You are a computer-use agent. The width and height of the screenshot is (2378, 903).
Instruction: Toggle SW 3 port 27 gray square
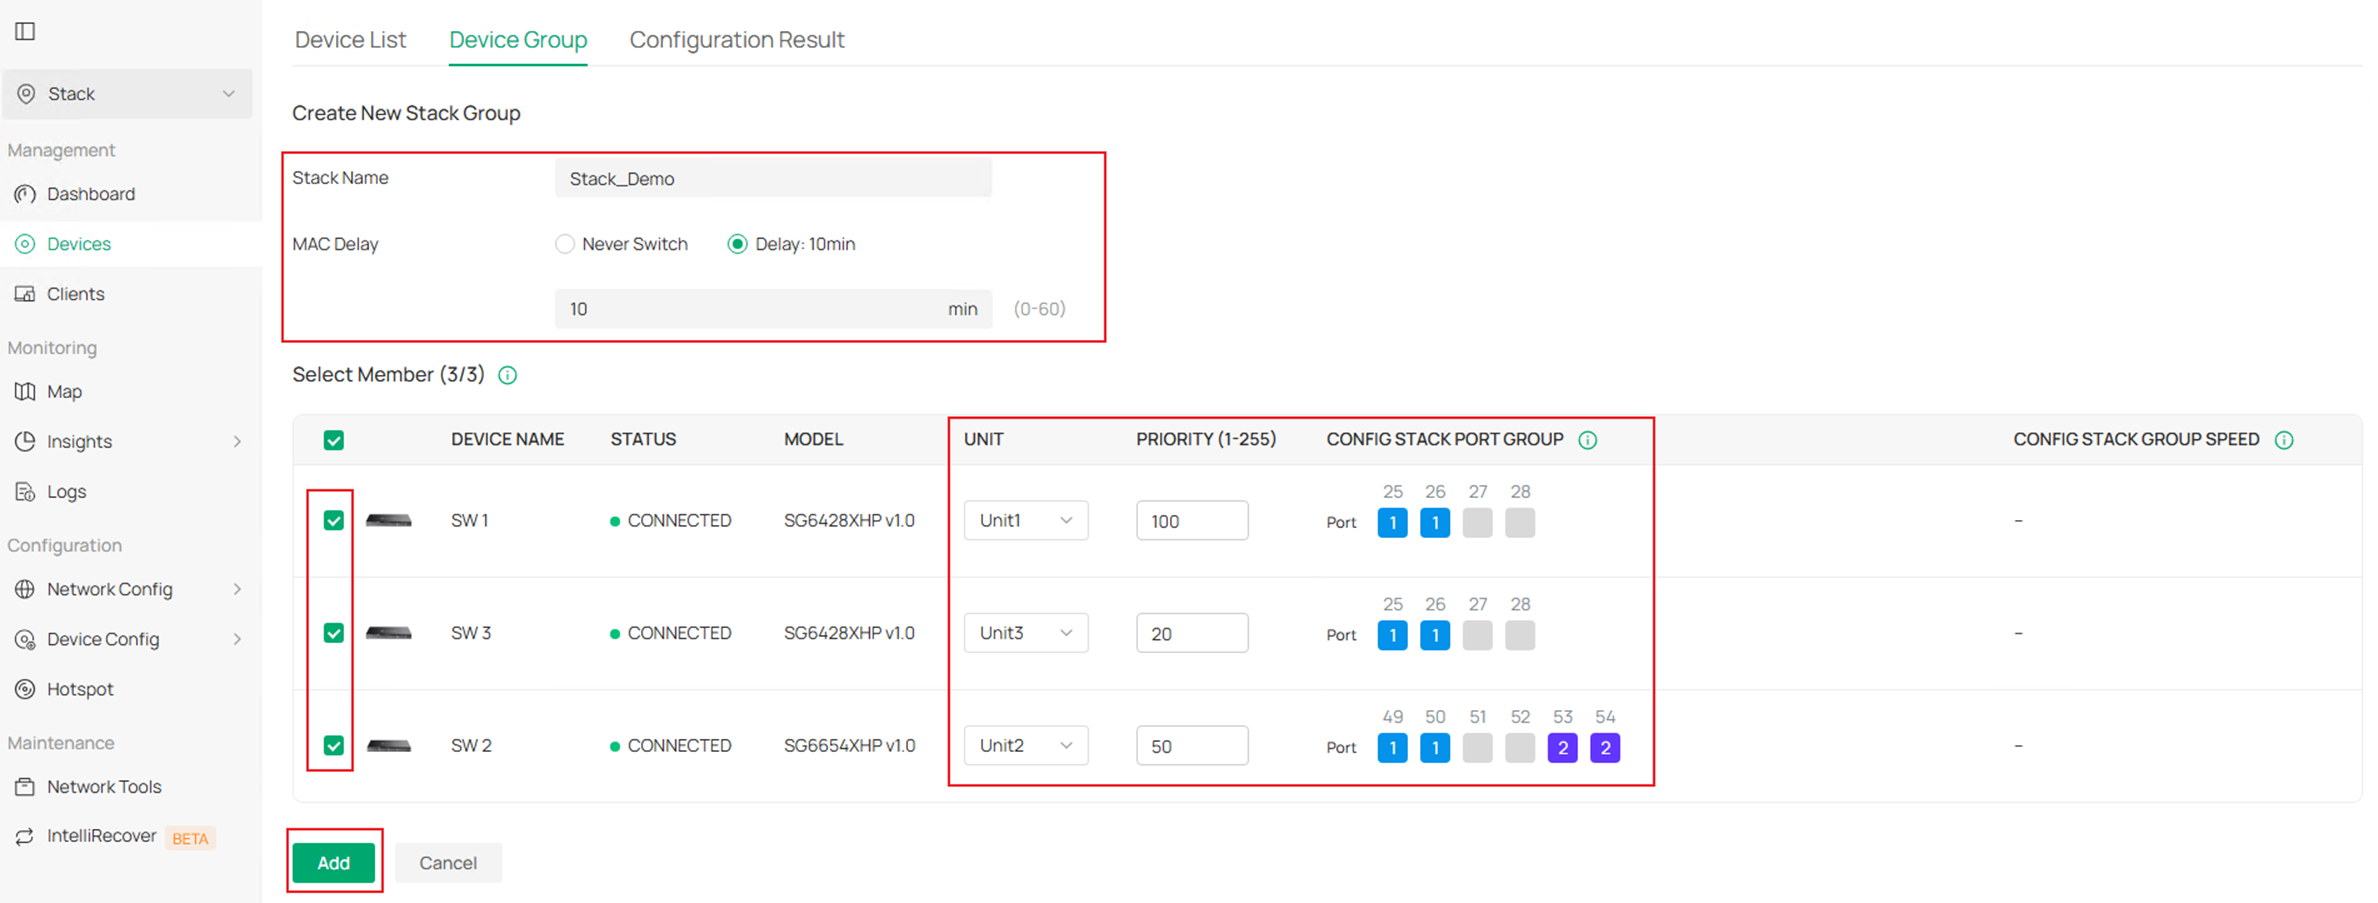click(1477, 635)
